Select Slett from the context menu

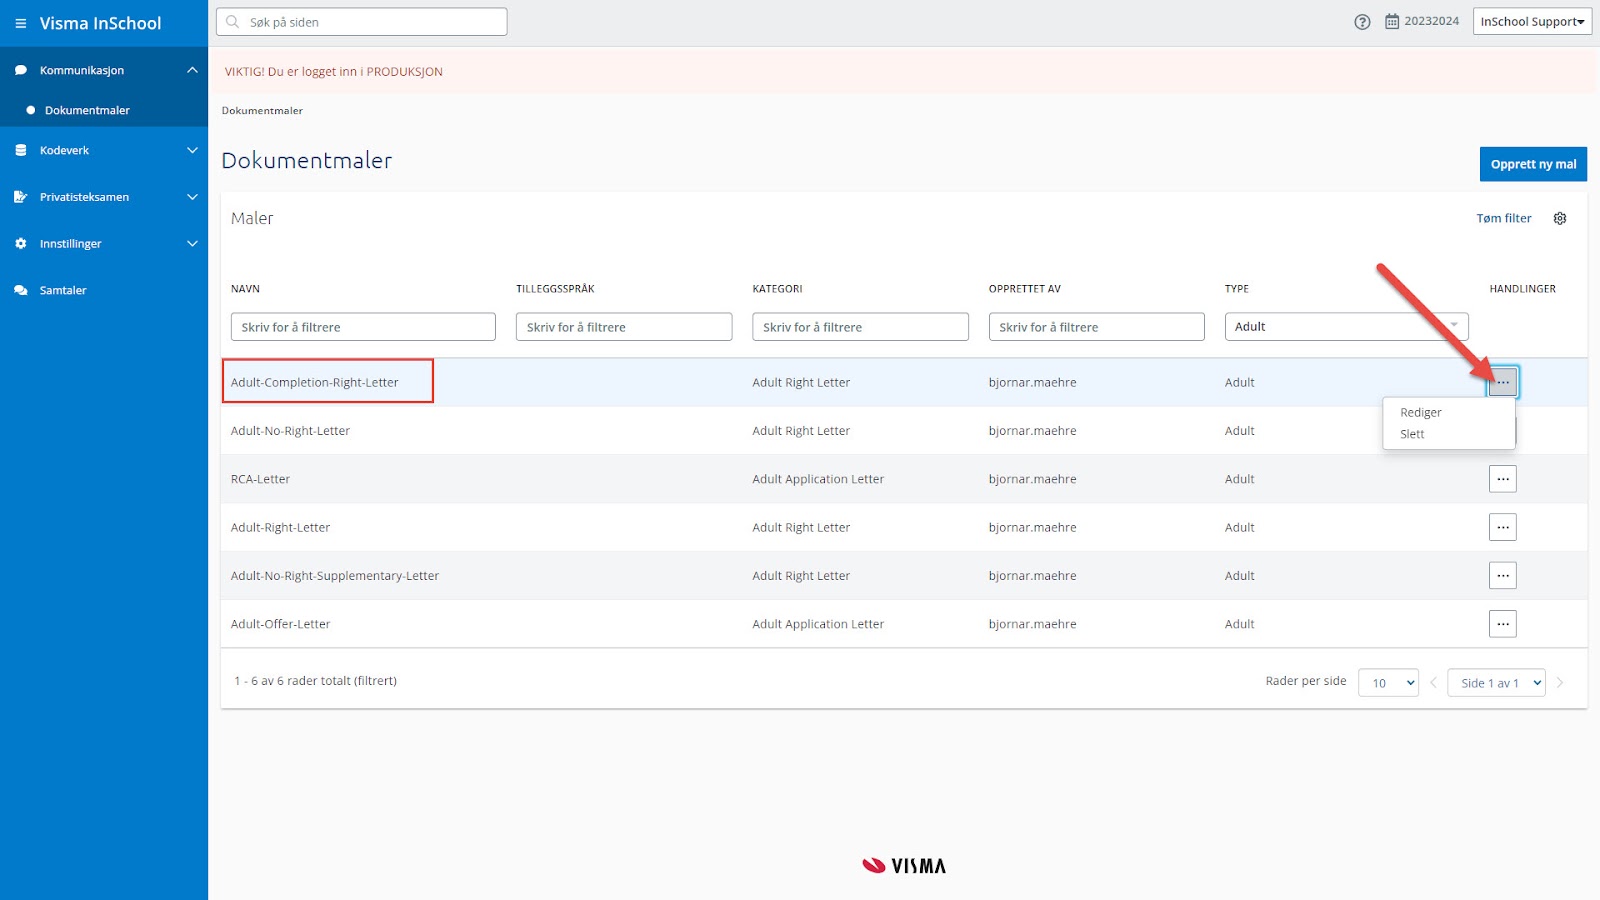(1412, 434)
